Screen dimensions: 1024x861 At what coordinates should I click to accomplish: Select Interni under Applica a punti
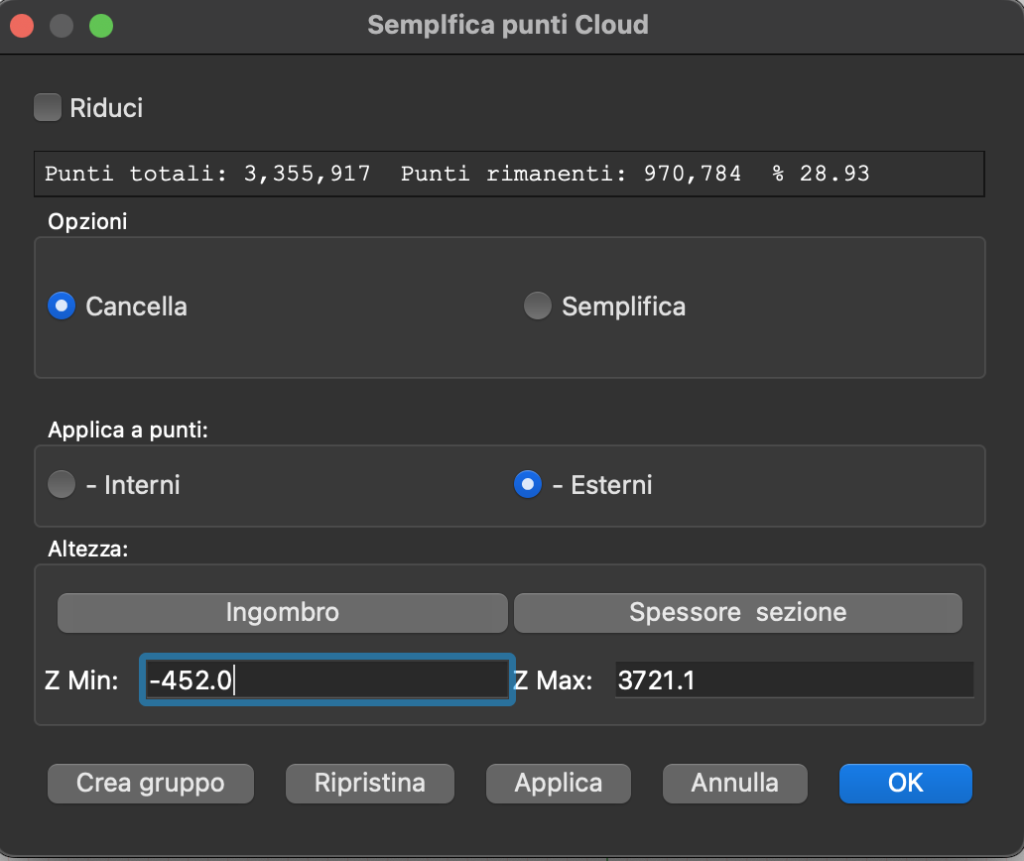coord(62,485)
